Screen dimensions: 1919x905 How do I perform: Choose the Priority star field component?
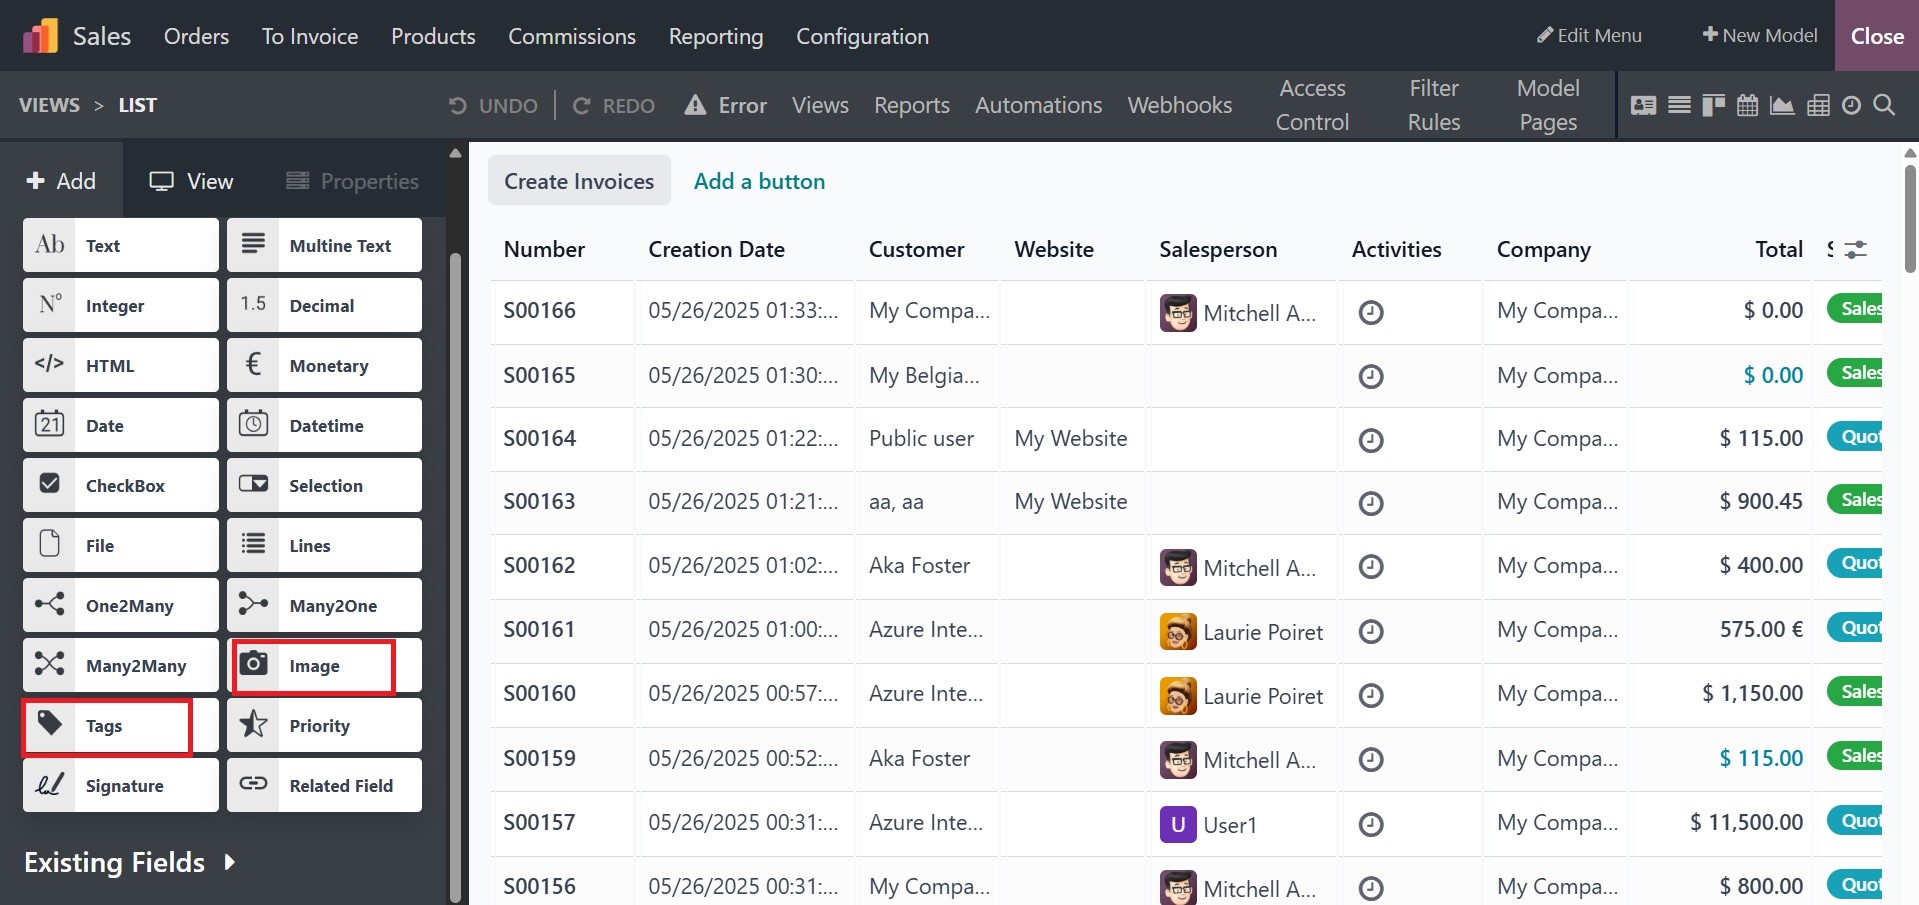pos(324,725)
